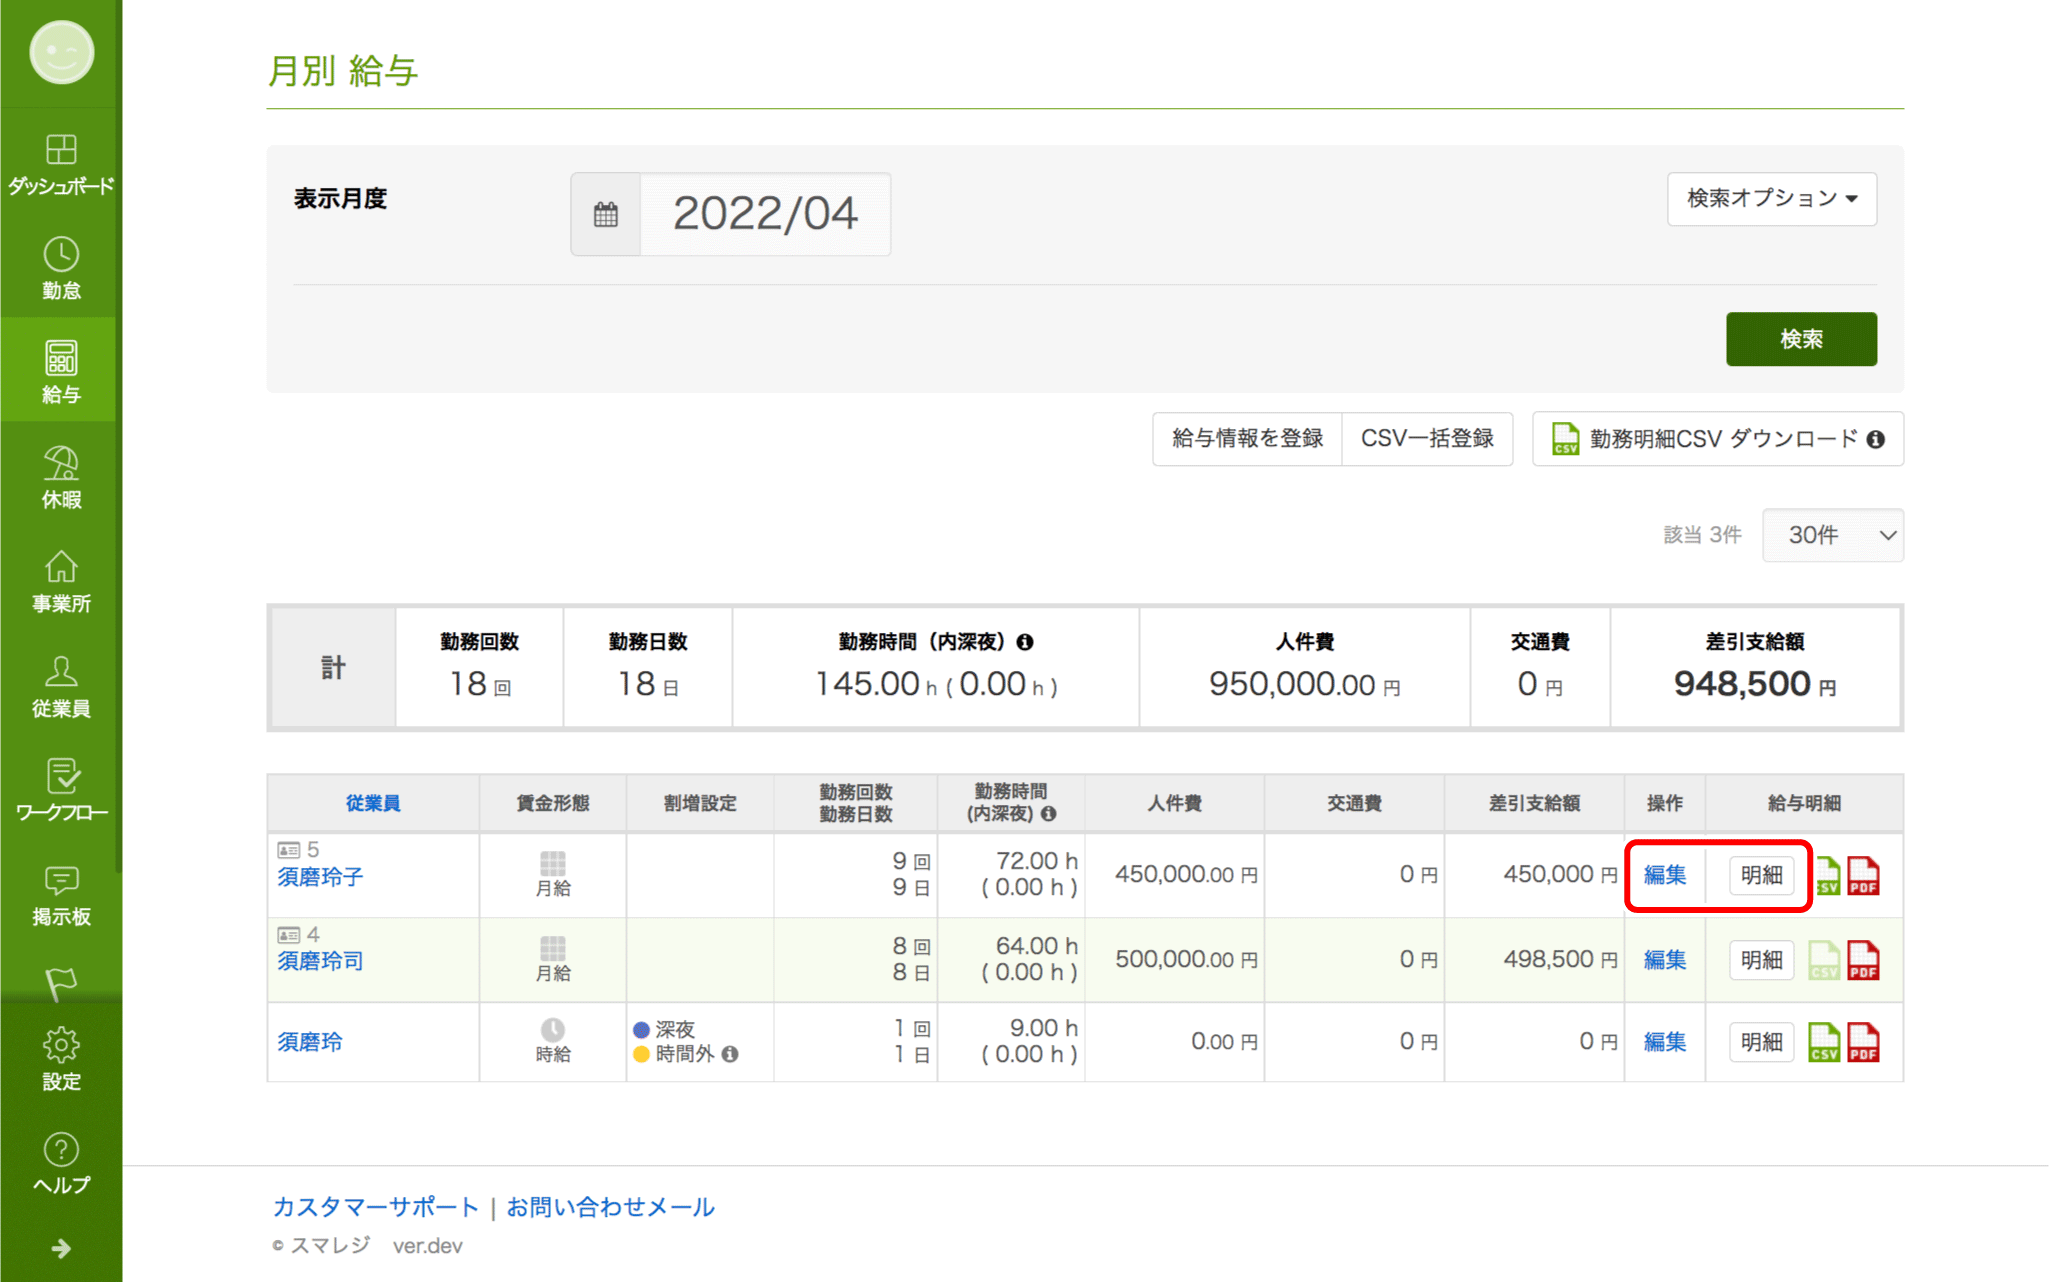Open 従業員 in the sidebar
This screenshot has height=1282, width=2049.
click(61, 686)
